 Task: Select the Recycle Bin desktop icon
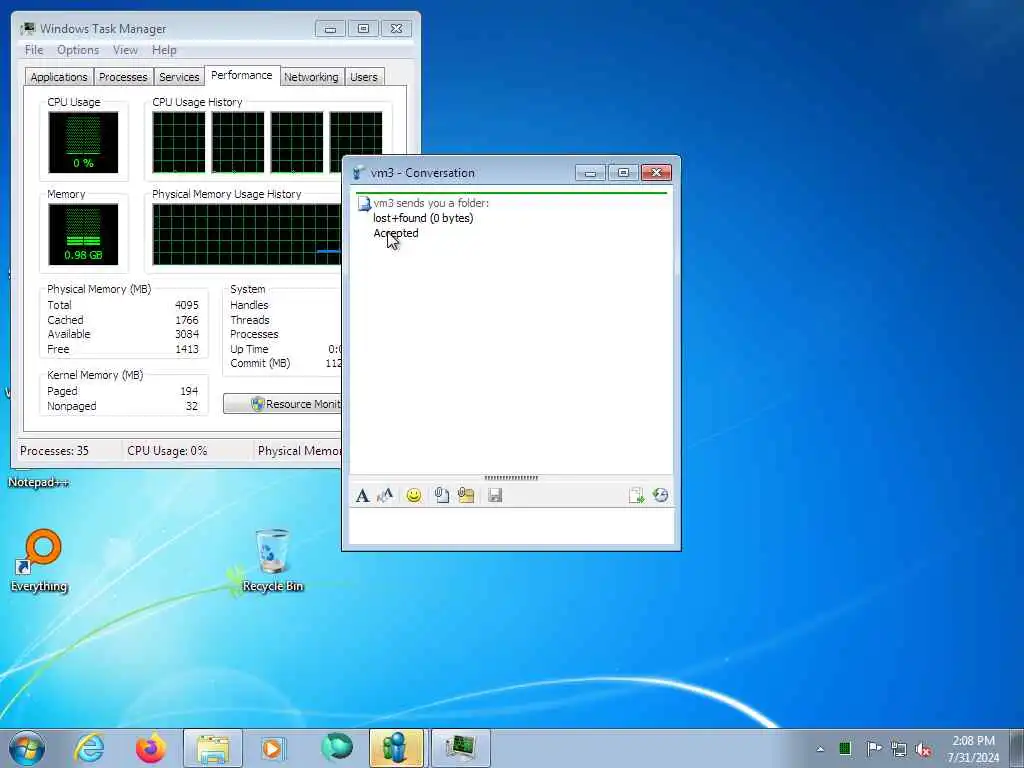[272, 560]
